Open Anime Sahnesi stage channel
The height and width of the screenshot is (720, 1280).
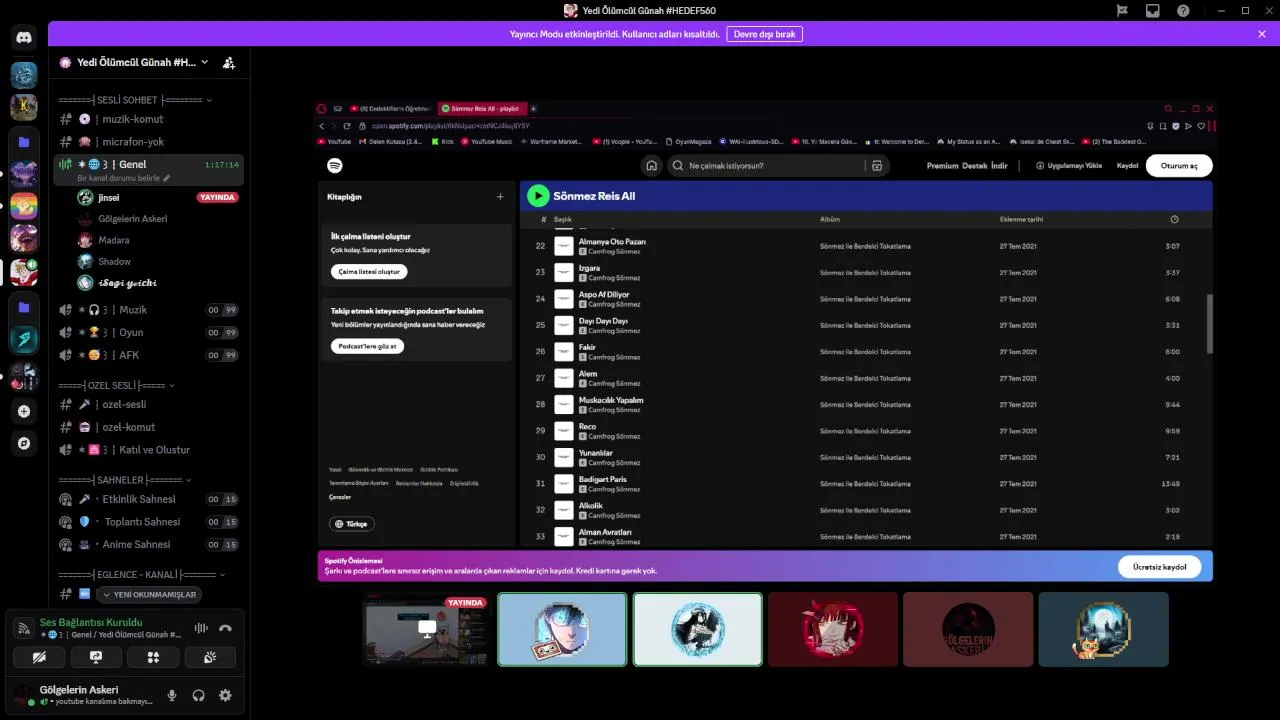[148, 545]
